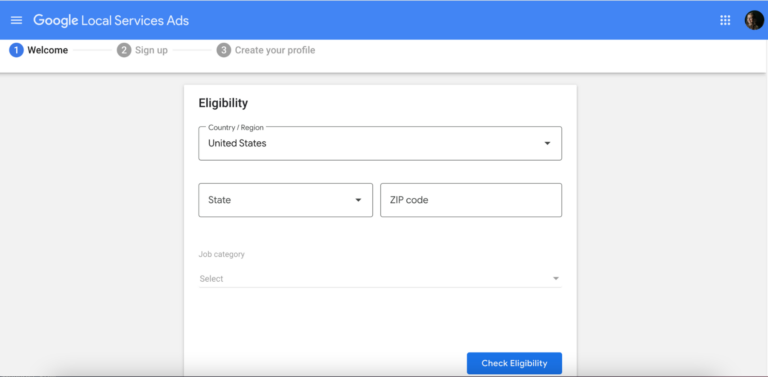The width and height of the screenshot is (768, 377).
Task: Open the United States country selector
Action: (x=380, y=143)
